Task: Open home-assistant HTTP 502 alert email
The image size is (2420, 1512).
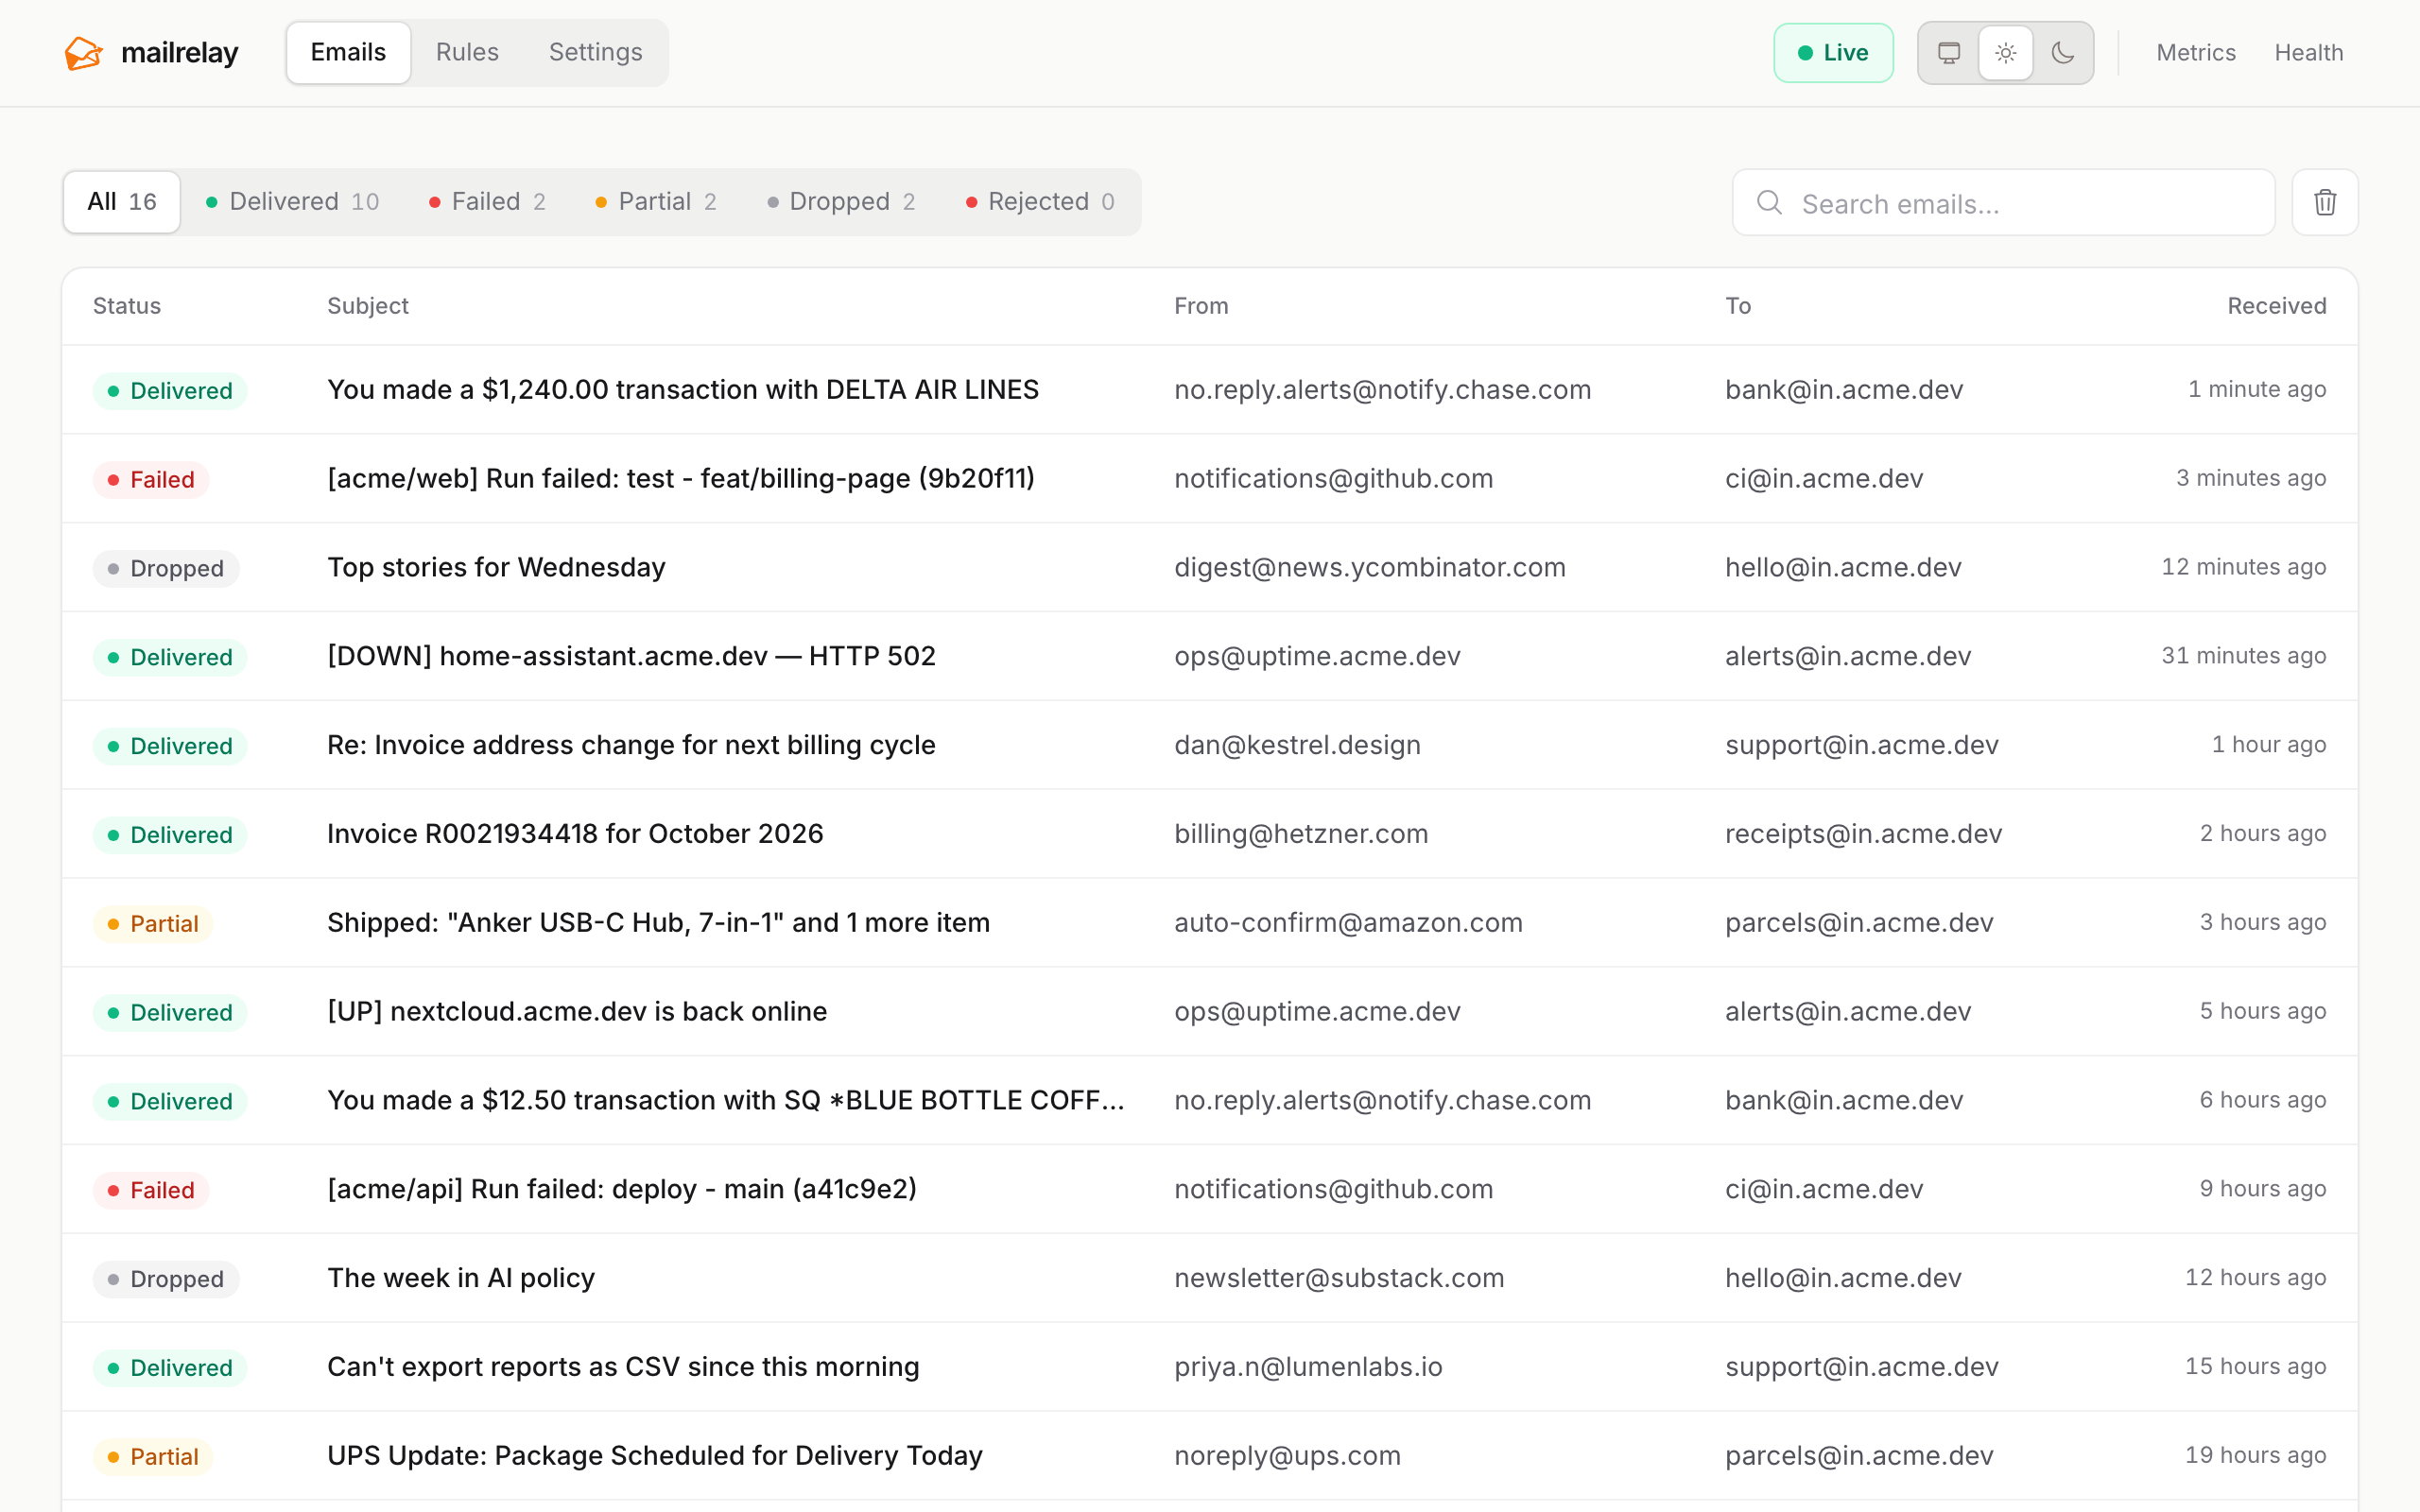Action: pyautogui.click(x=1209, y=656)
